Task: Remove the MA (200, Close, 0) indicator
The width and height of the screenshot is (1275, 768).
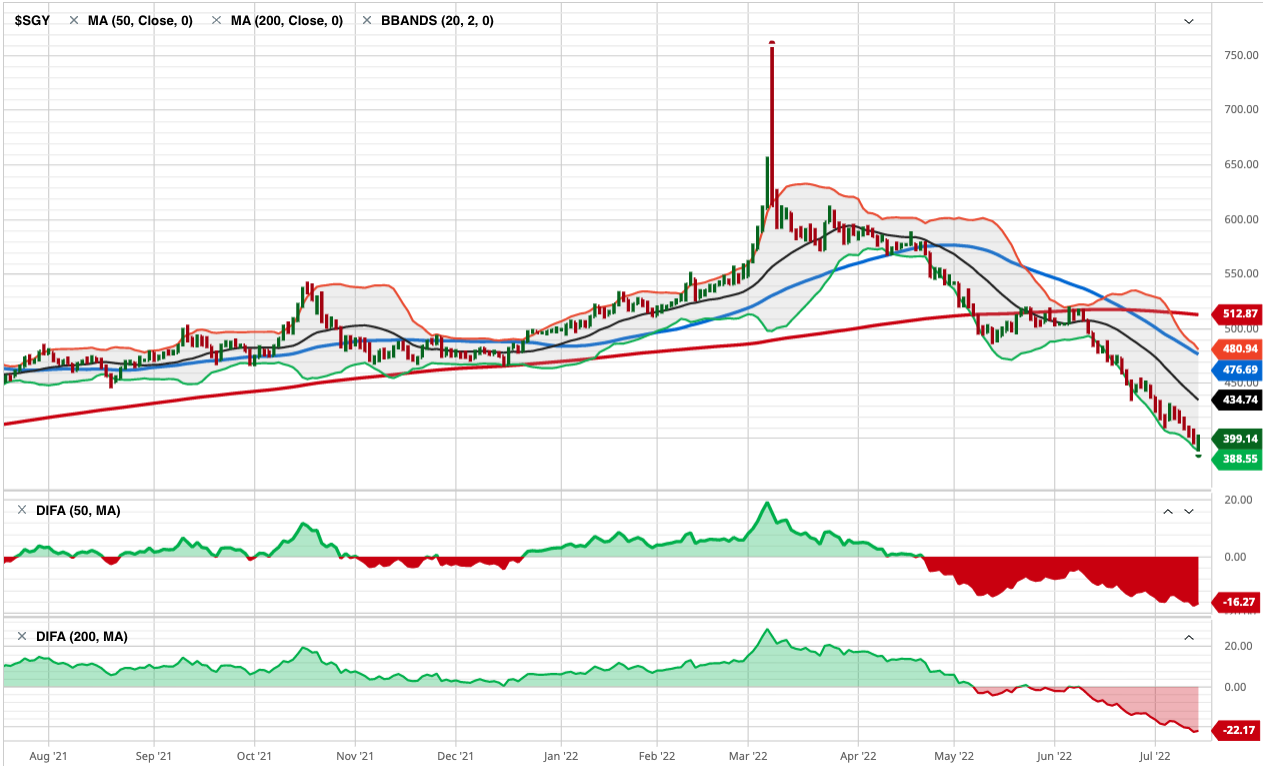Action: click(217, 20)
